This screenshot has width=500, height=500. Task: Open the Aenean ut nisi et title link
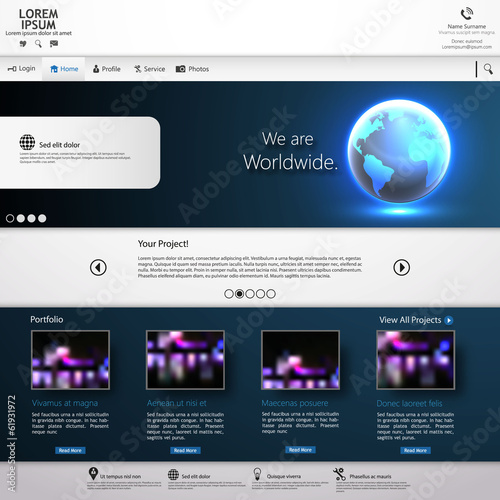pos(177,403)
